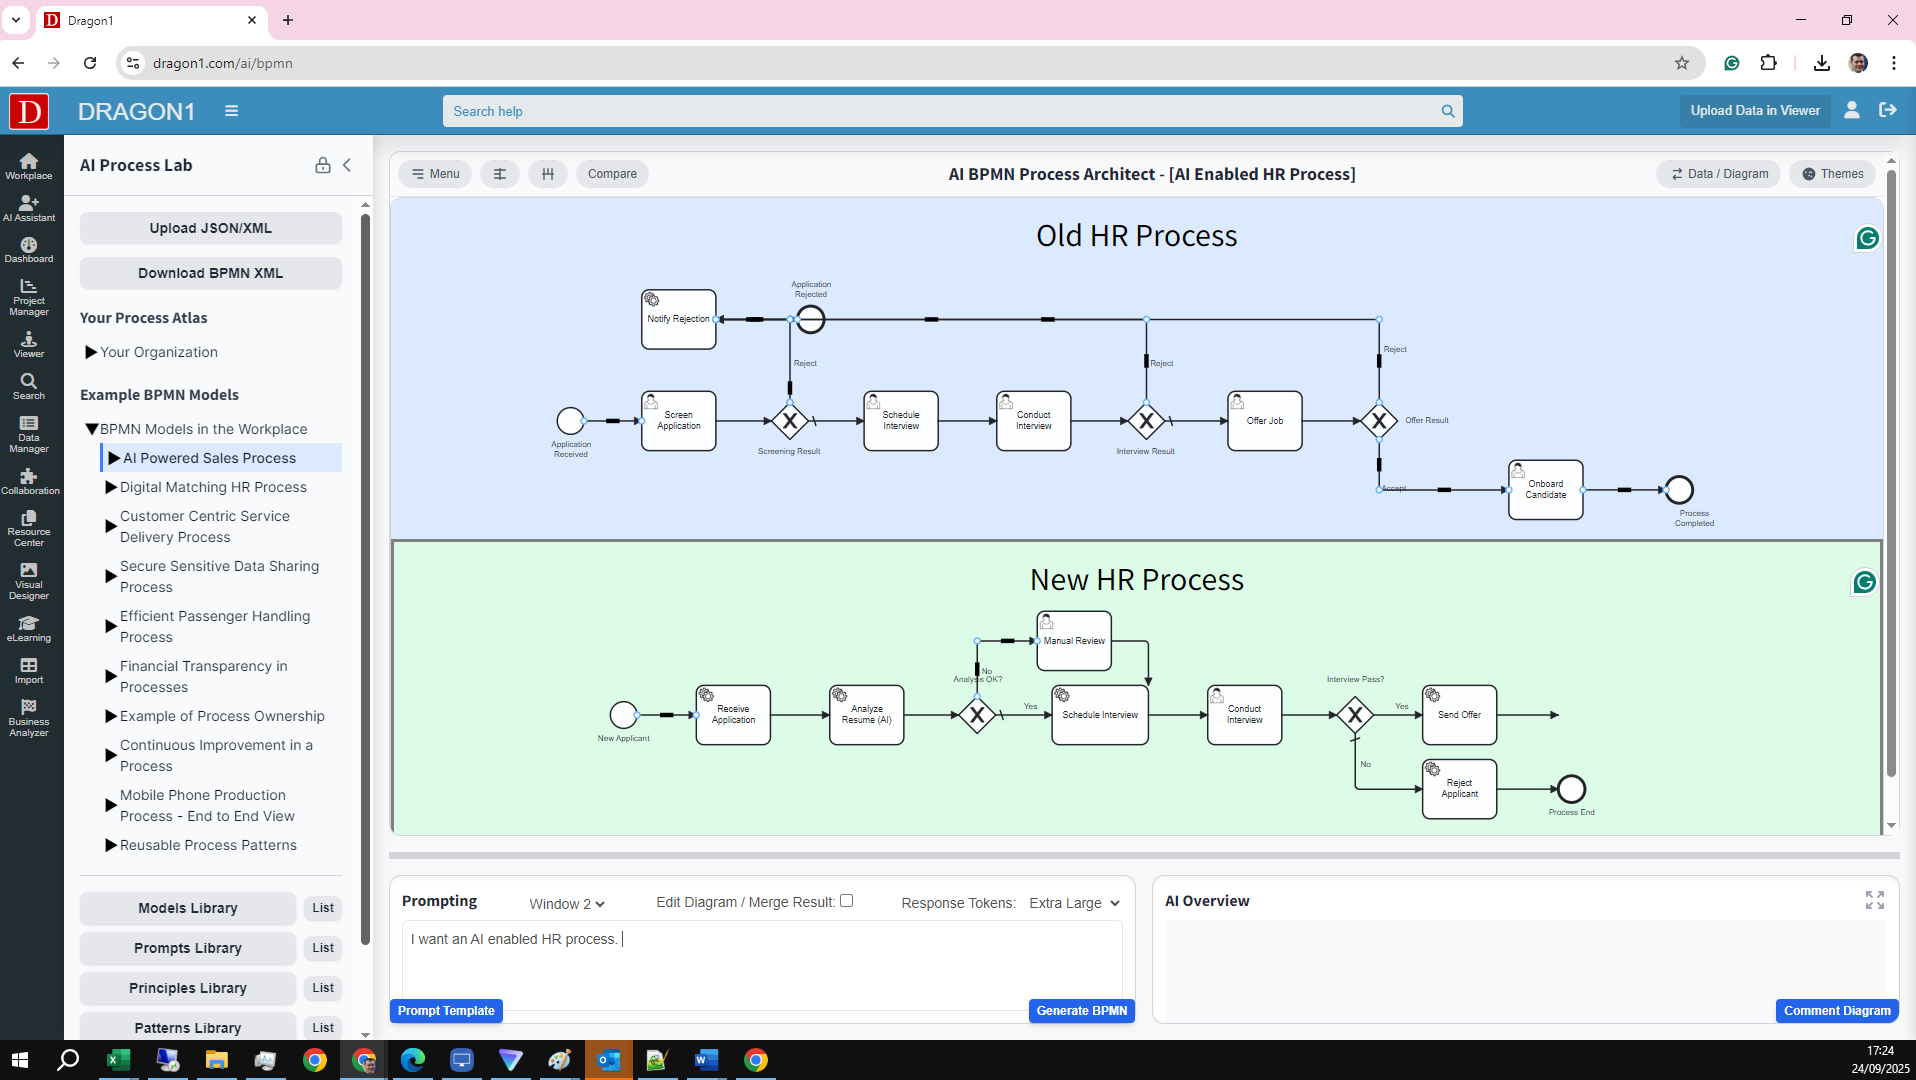Click List next to Principles Library

[323, 988]
